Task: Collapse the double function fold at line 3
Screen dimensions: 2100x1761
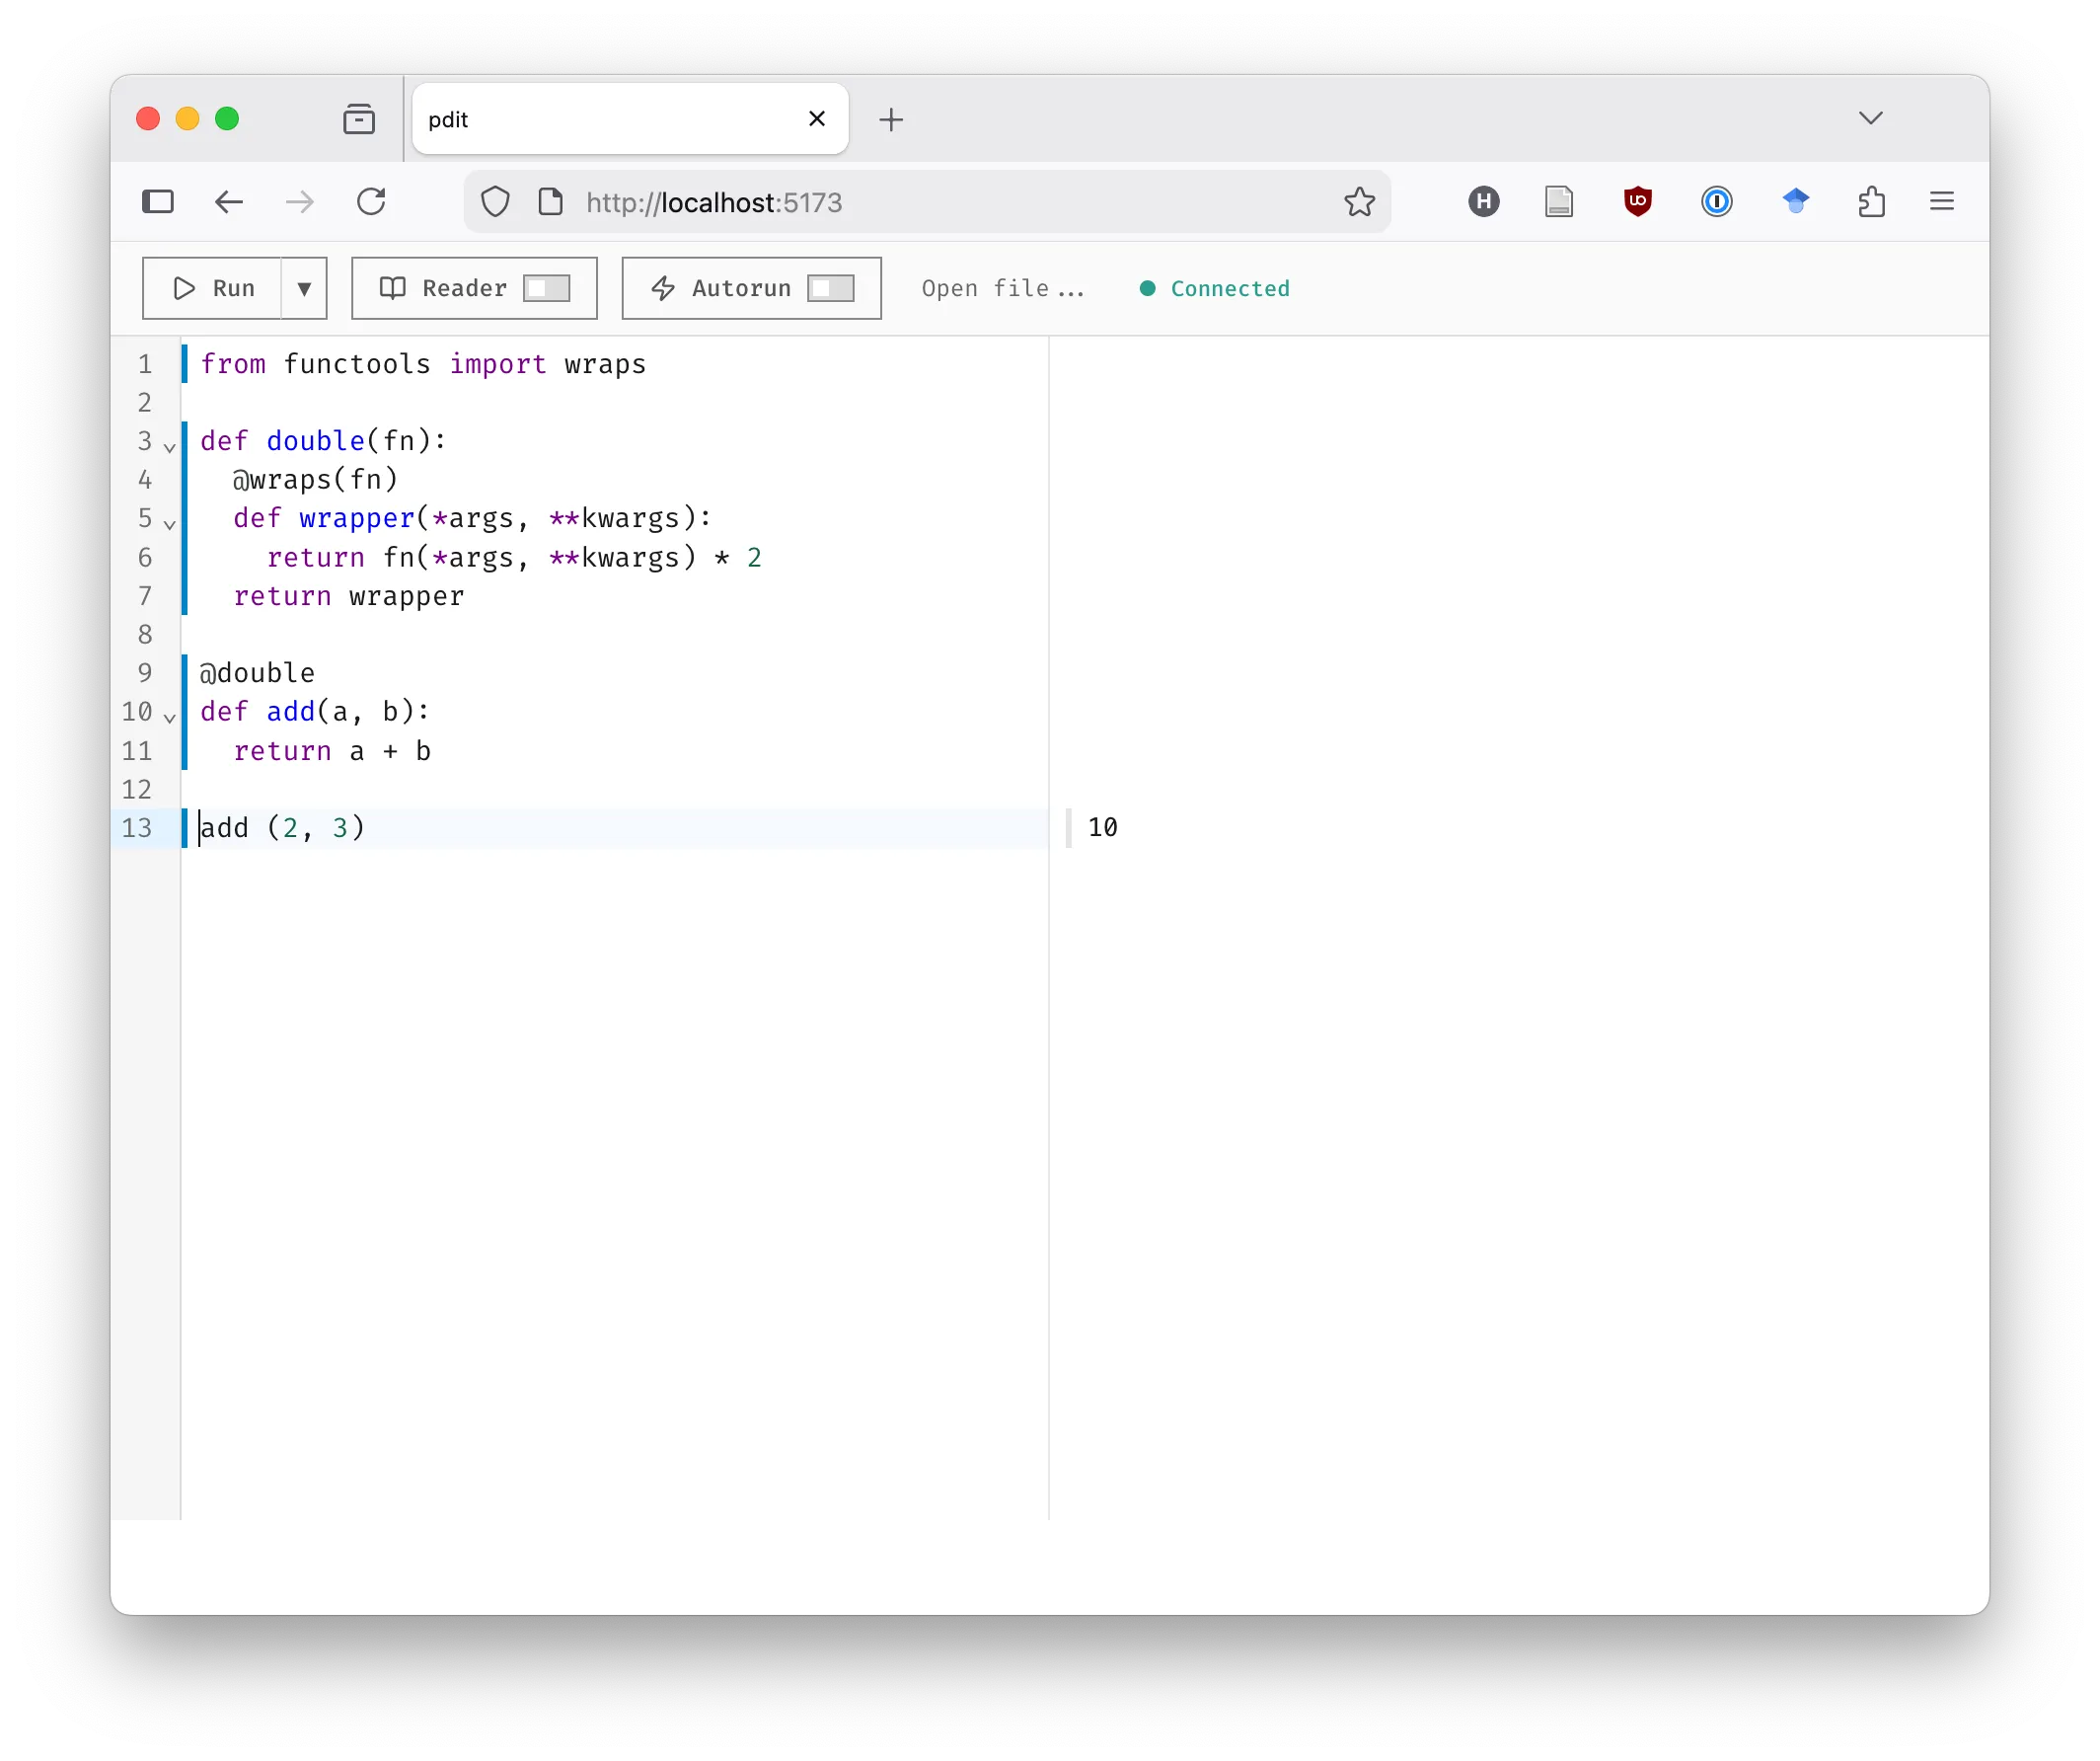Action: tap(170, 447)
